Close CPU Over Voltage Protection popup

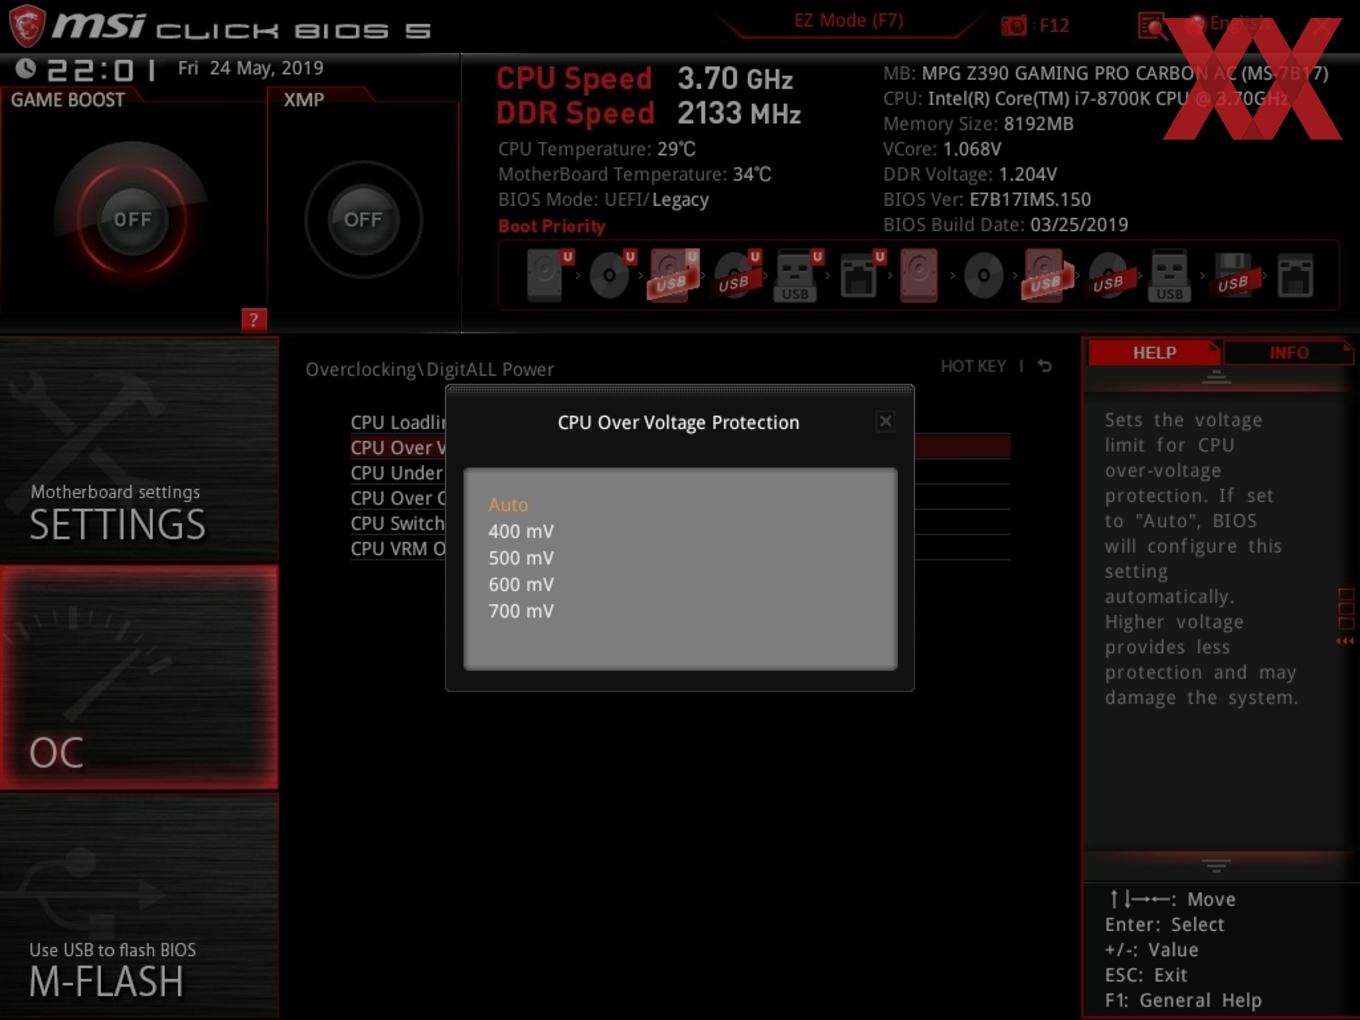[885, 421]
